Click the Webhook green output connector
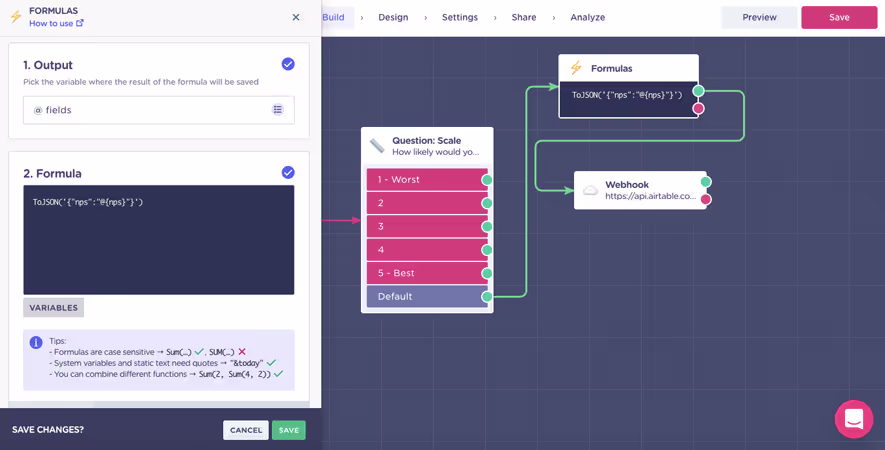The width and height of the screenshot is (885, 450). (706, 182)
